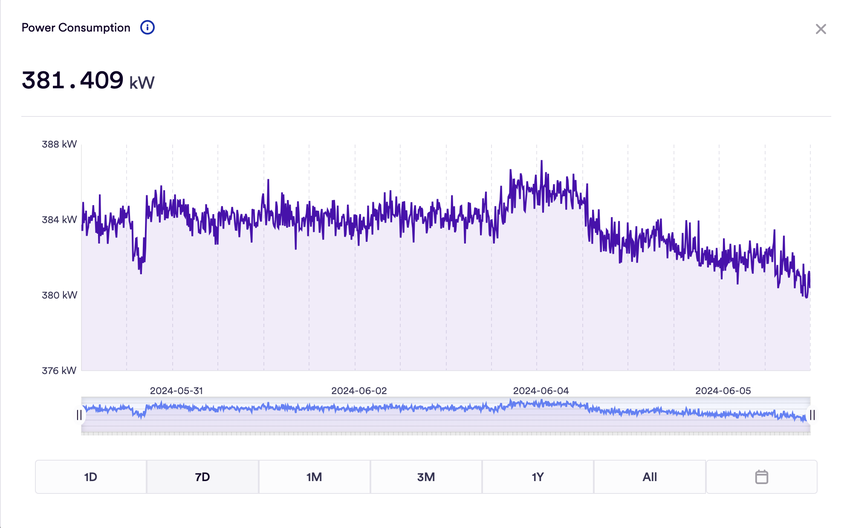Select the 1D time range

coord(91,477)
